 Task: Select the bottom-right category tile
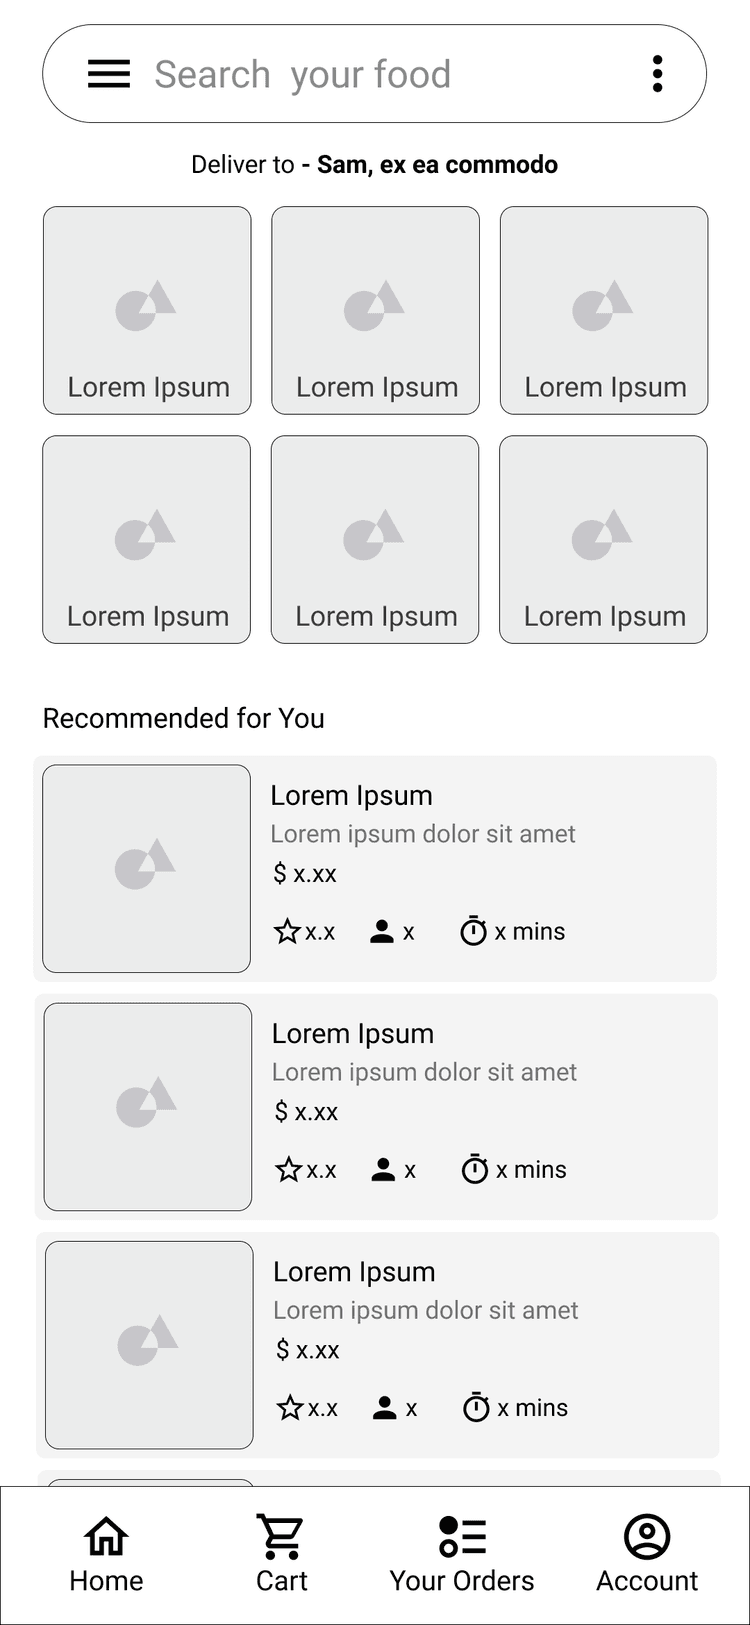(603, 539)
